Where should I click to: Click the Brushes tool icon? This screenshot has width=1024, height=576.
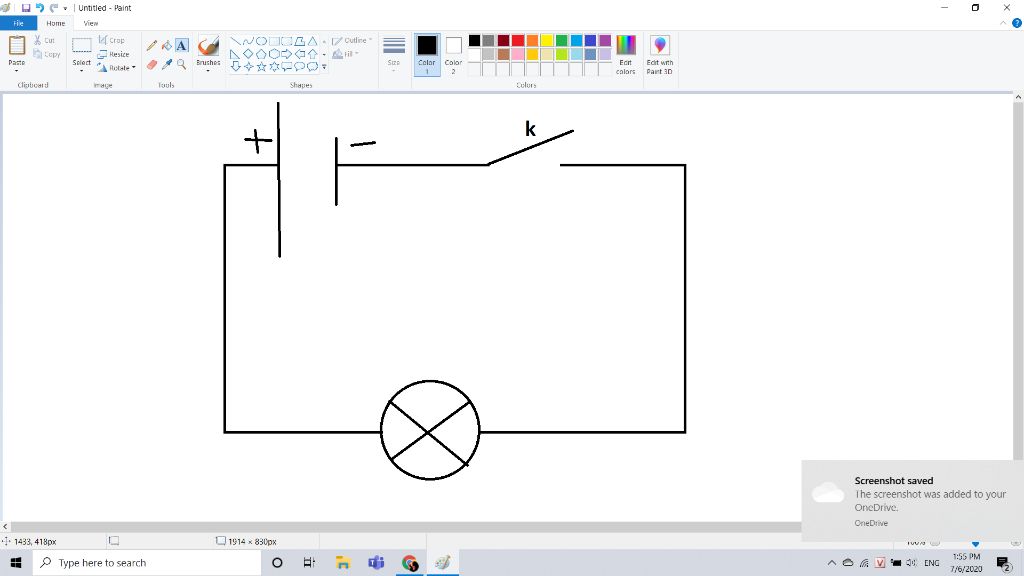(x=208, y=46)
